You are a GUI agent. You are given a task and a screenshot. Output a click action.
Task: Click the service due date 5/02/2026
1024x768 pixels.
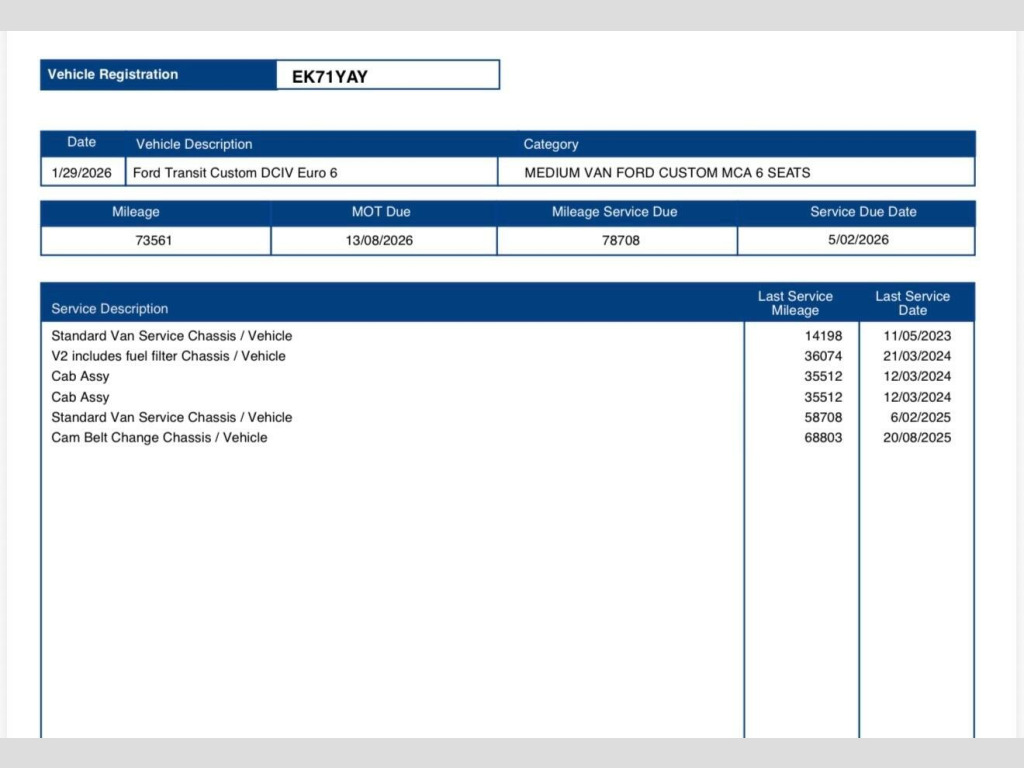click(858, 240)
